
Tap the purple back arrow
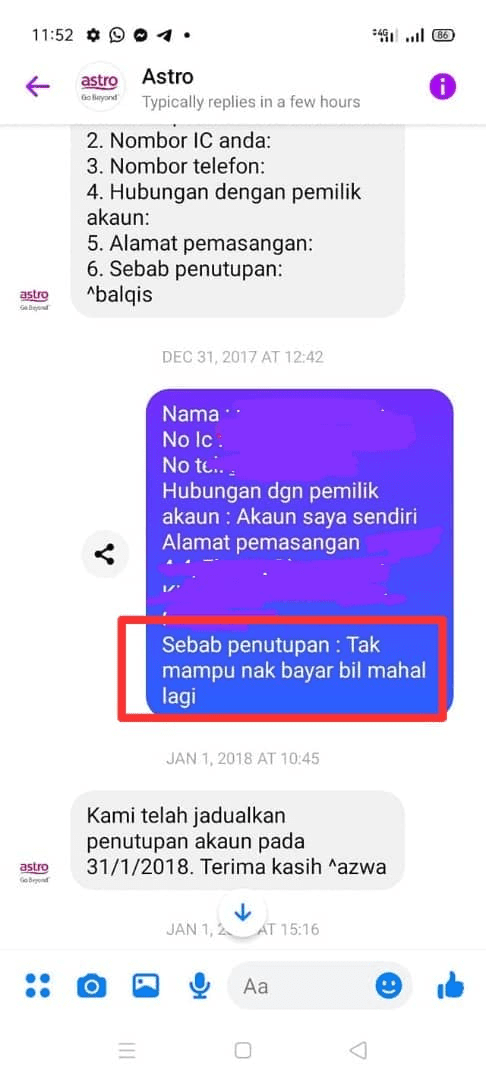tap(37, 86)
